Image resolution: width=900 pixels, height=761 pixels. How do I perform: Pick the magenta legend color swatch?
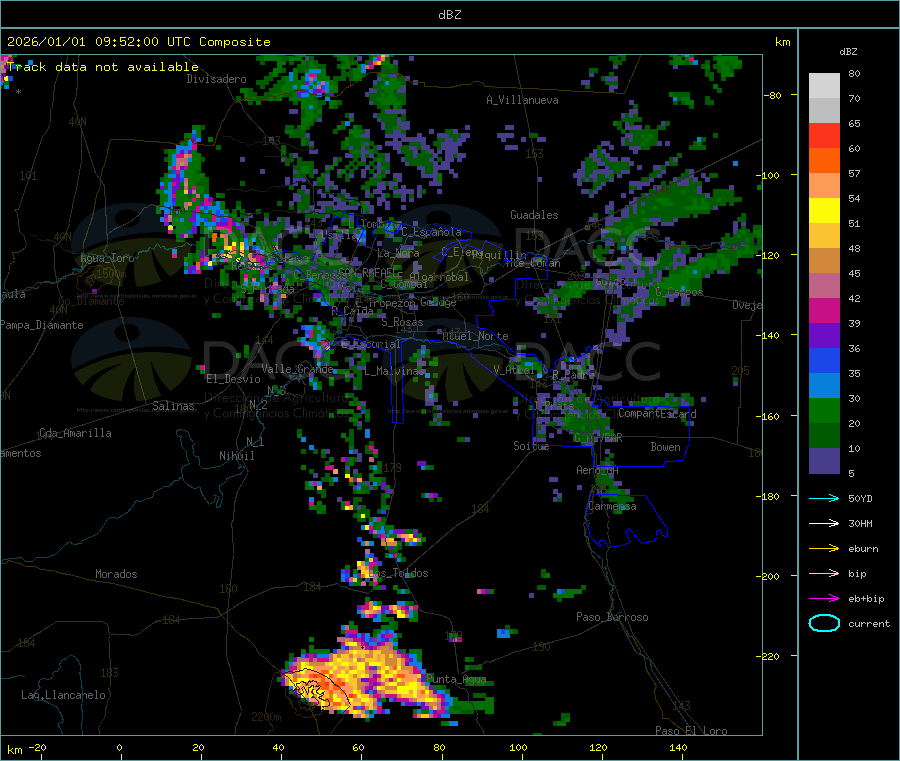tap(824, 310)
